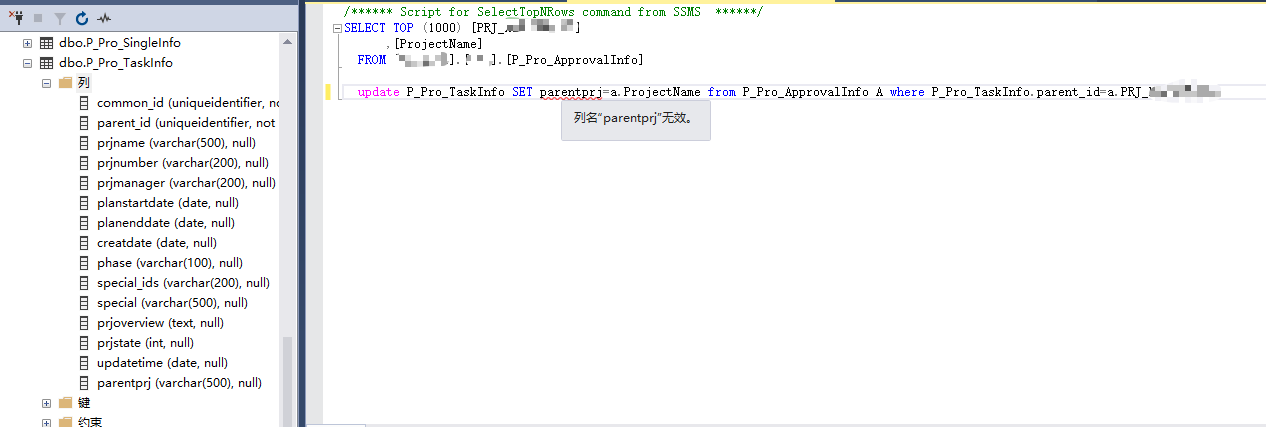Select creatdate (date, null) row
The width and height of the screenshot is (1266, 427).
[157, 243]
